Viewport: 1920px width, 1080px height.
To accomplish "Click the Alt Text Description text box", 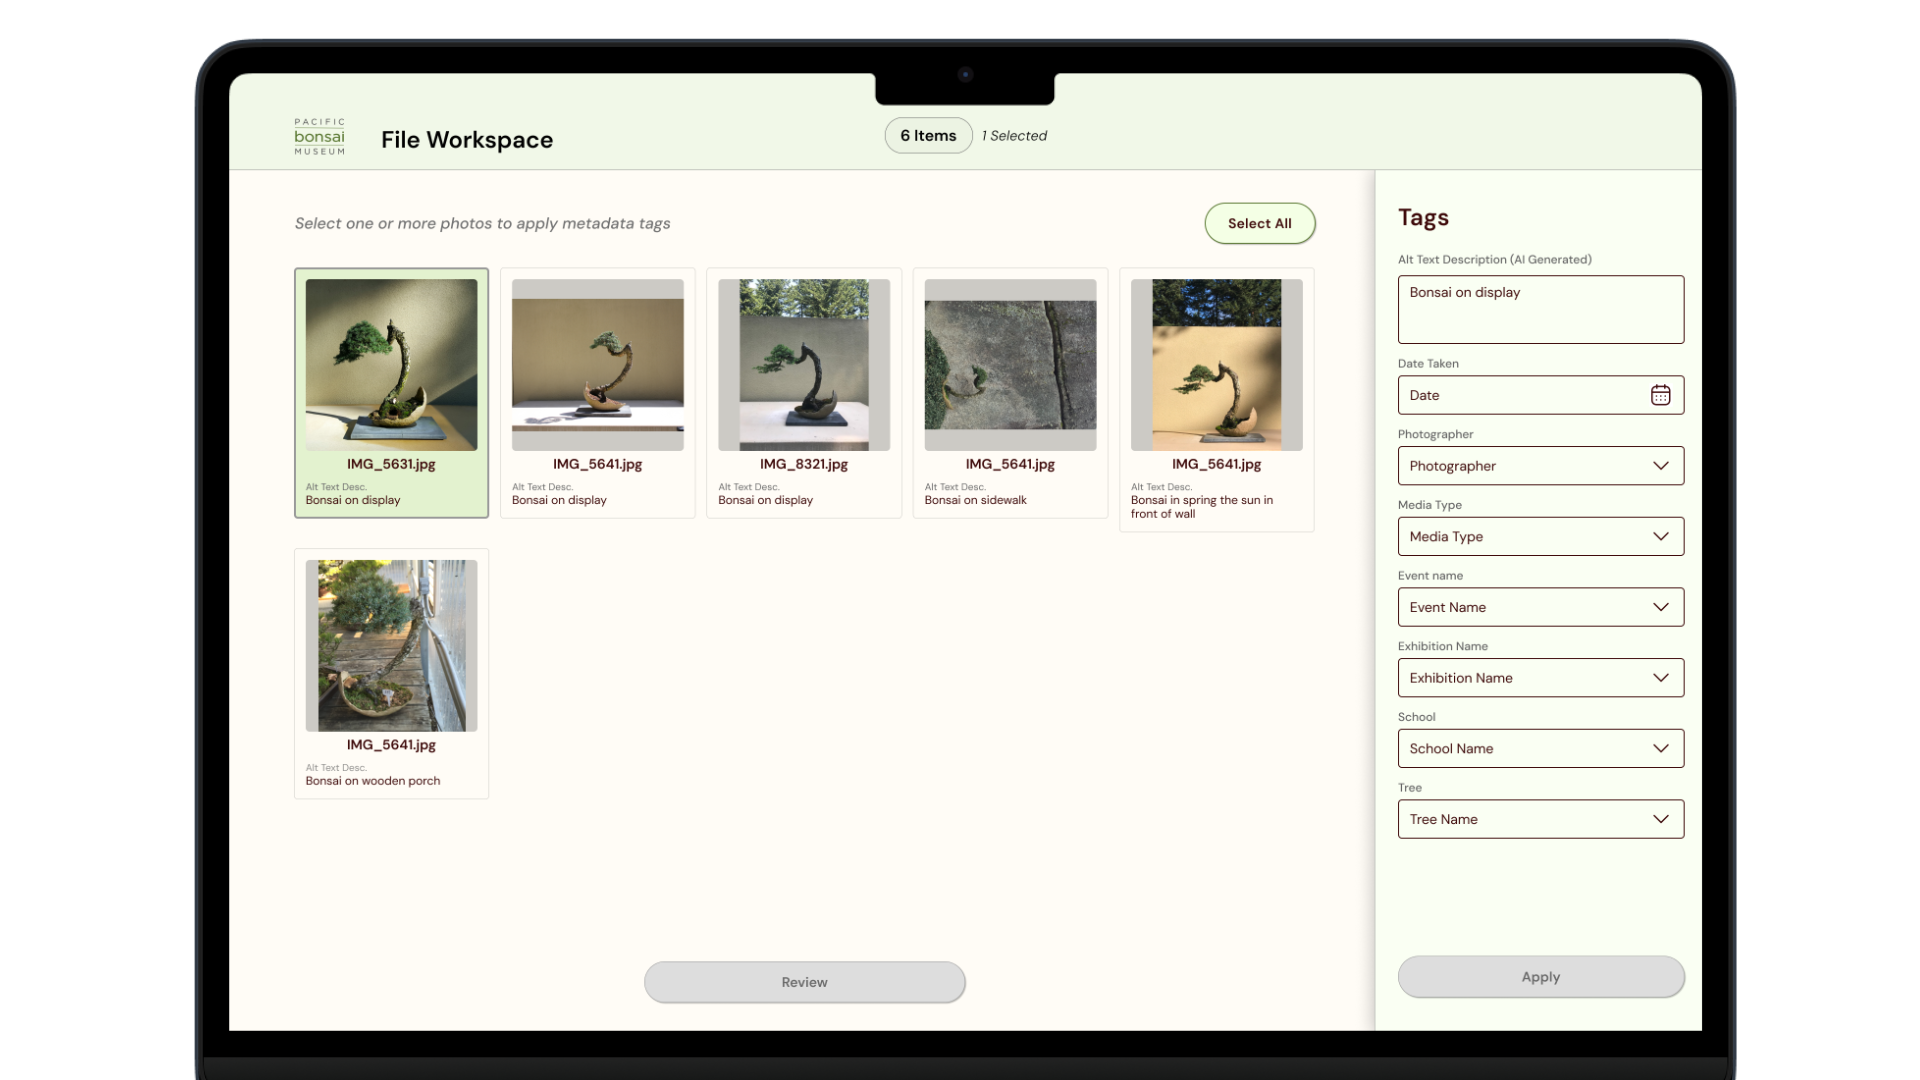I will [1540, 310].
